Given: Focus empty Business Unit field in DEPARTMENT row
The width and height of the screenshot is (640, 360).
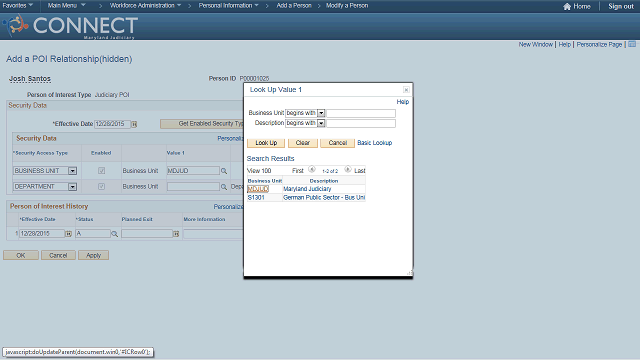Looking at the screenshot, I should (193, 187).
